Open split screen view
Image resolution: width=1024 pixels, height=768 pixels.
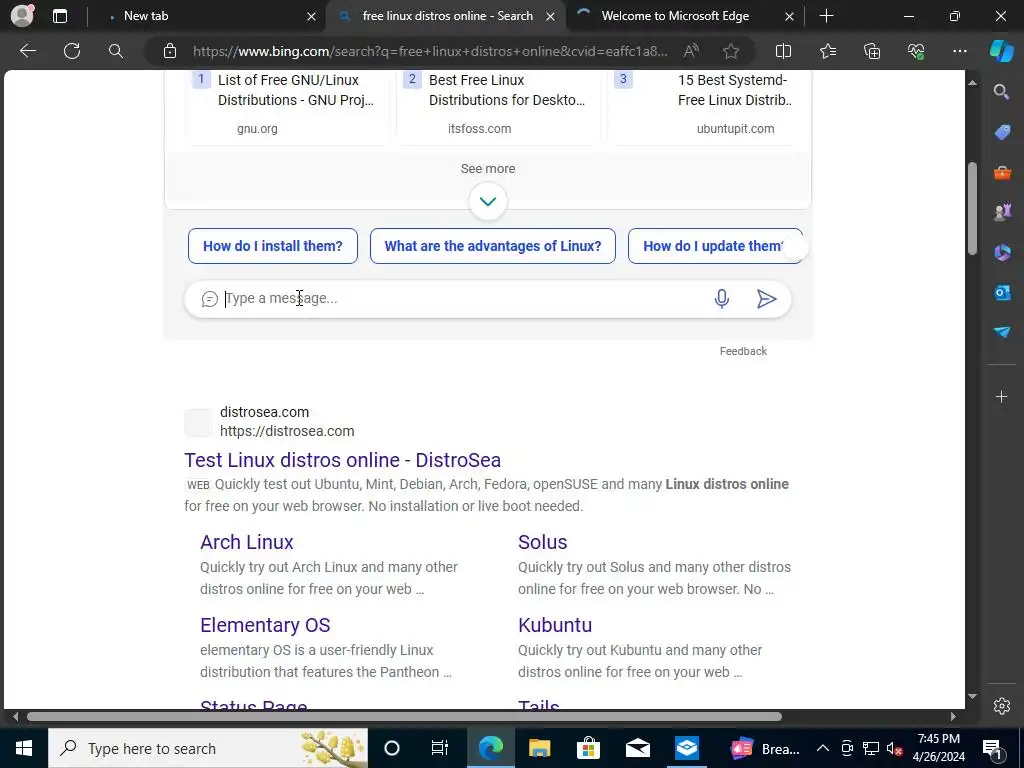[x=783, y=51]
